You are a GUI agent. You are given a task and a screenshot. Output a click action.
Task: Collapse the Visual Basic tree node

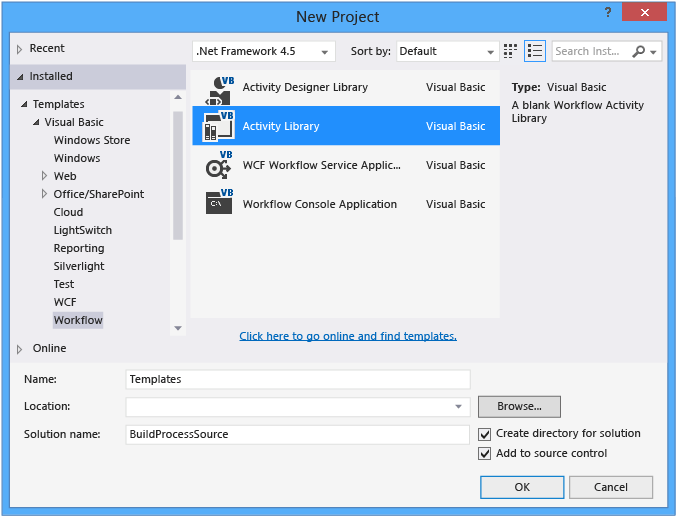click(36, 122)
